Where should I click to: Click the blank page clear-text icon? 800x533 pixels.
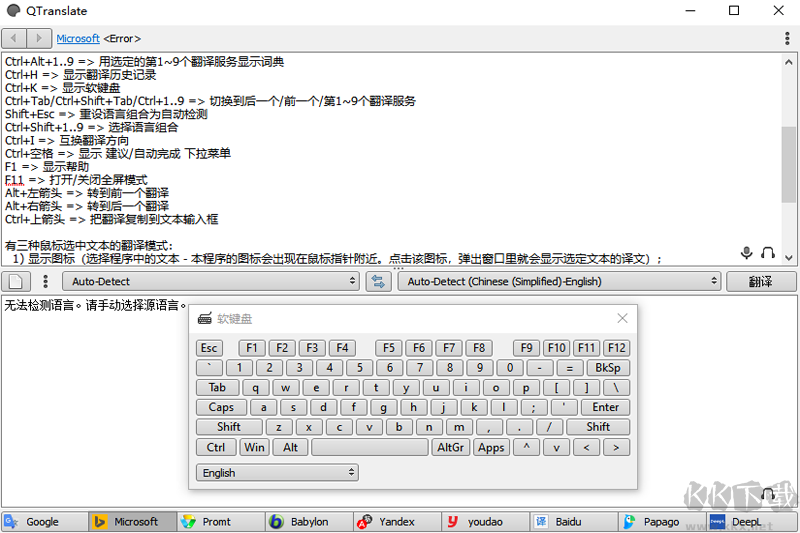pos(15,282)
